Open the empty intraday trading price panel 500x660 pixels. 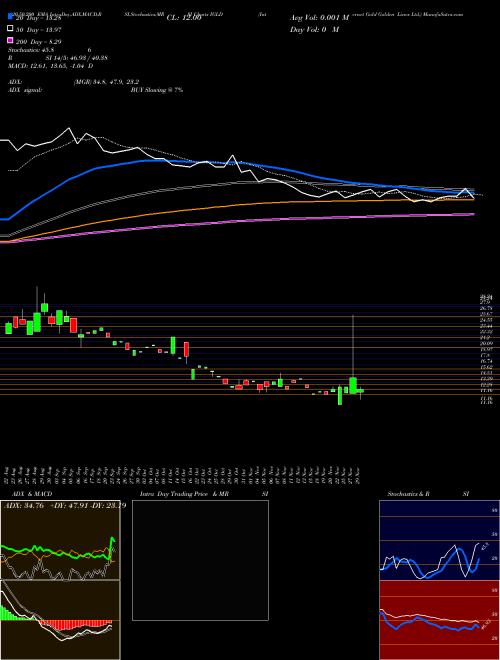(x=200, y=560)
